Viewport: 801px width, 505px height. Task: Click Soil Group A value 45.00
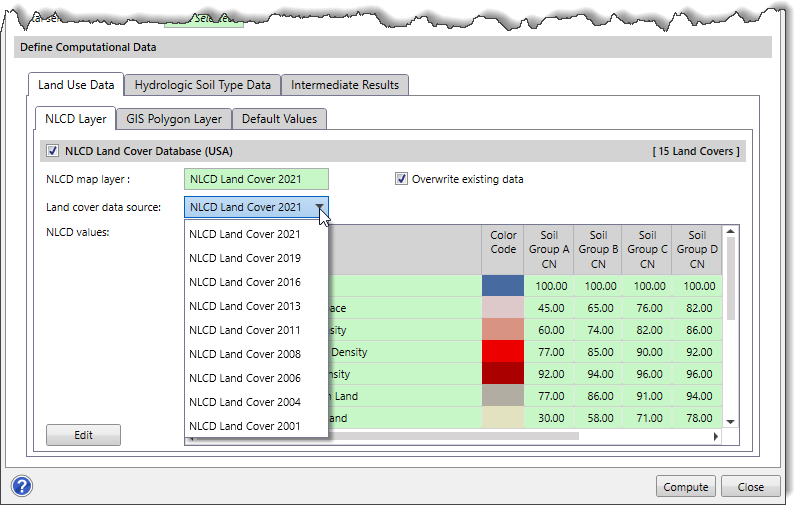click(x=549, y=308)
